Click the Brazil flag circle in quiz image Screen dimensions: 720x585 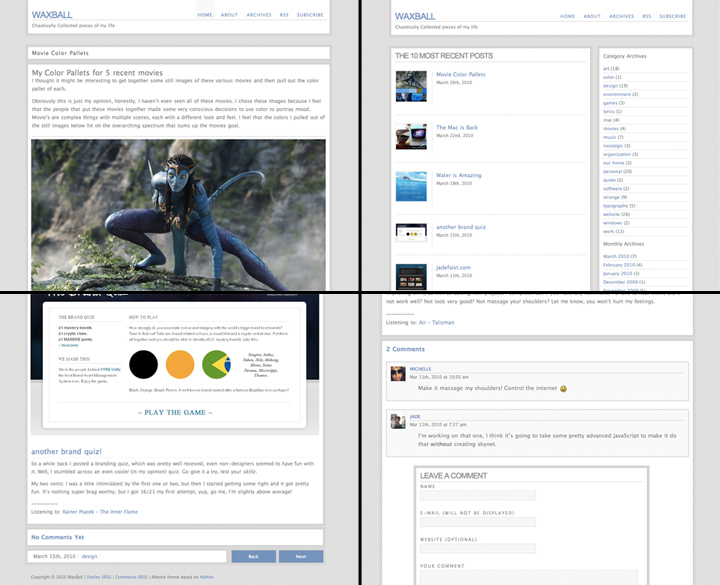tap(217, 365)
